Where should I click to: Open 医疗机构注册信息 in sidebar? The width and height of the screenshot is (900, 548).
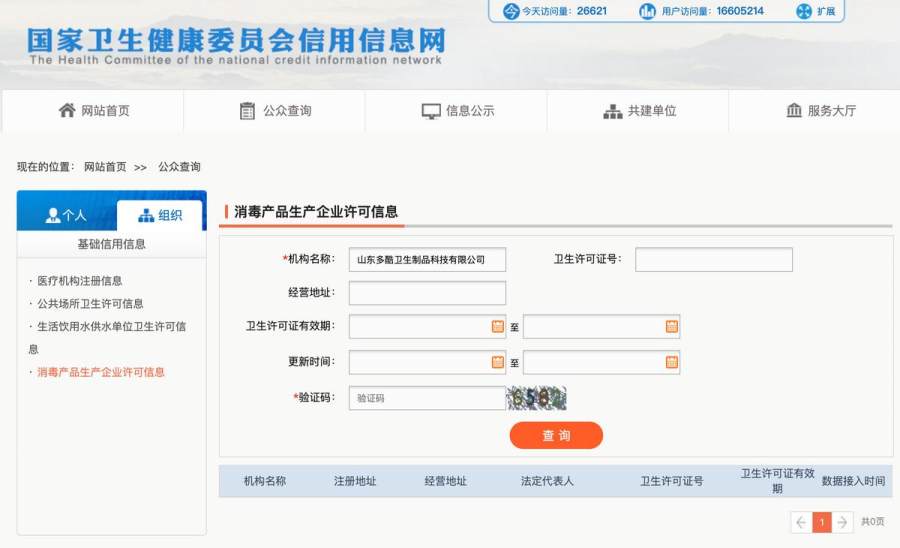[79, 281]
